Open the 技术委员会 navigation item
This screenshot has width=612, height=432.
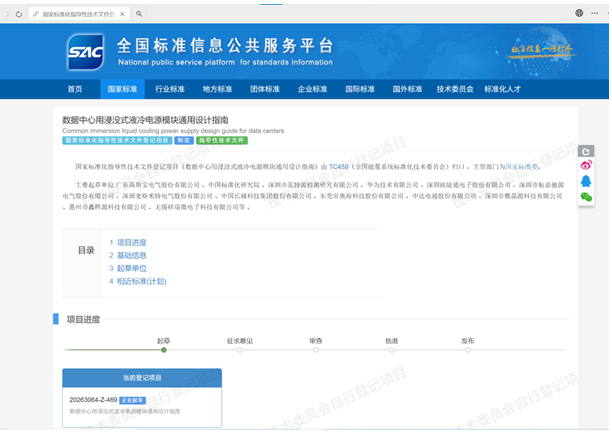point(455,89)
